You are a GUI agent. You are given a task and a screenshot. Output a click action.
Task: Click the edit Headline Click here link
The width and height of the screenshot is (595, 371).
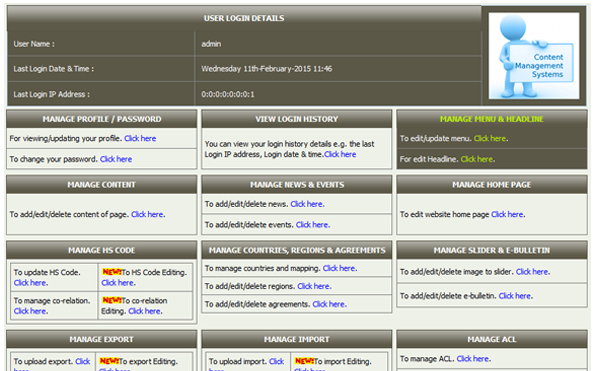tap(477, 159)
